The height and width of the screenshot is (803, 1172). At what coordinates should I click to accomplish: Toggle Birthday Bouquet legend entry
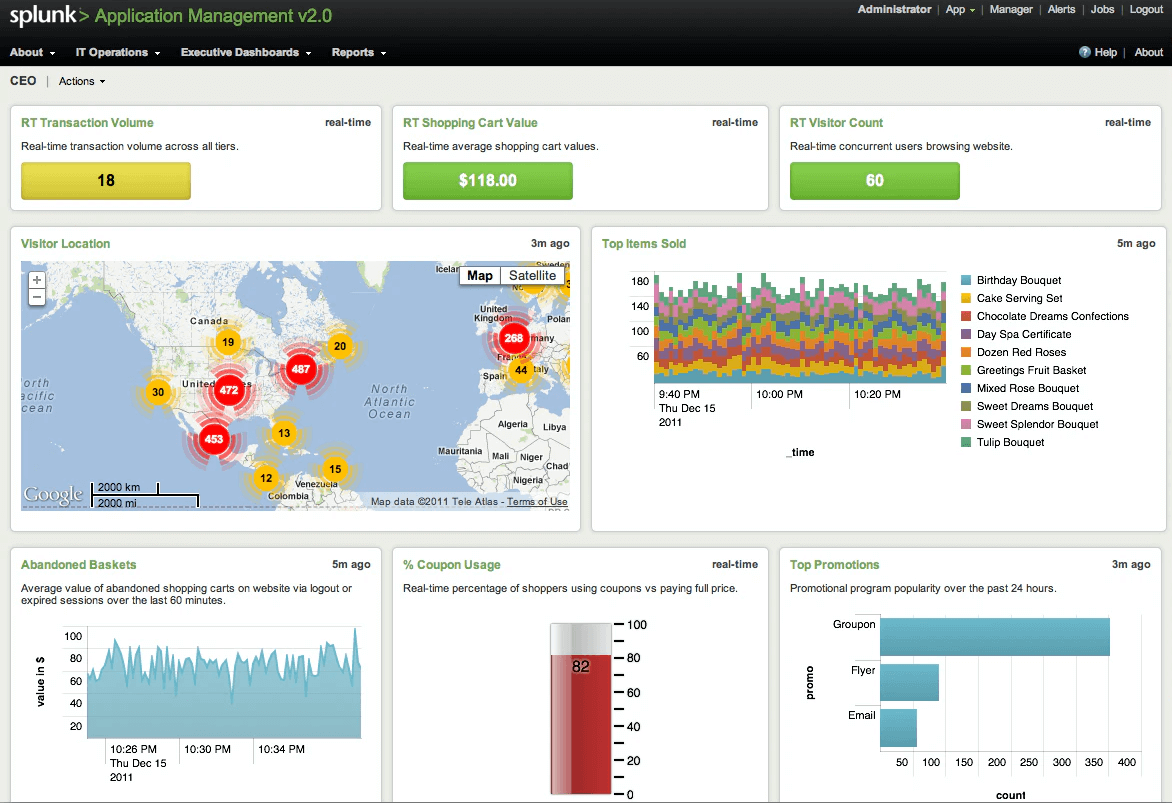[1018, 281]
